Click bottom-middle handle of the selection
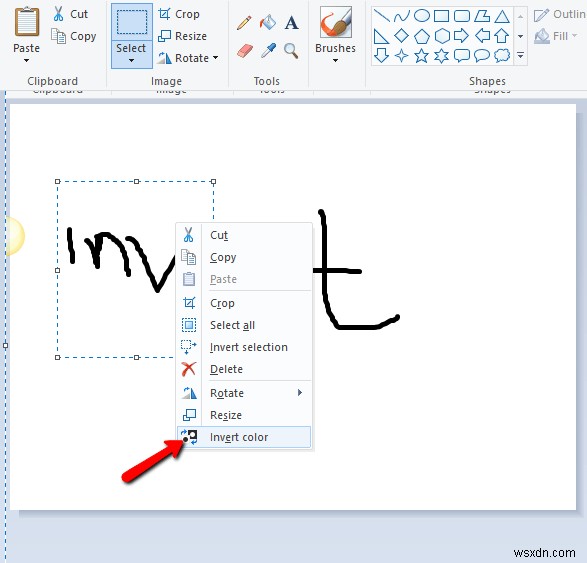Viewport: 587px width, 563px height. point(137,357)
